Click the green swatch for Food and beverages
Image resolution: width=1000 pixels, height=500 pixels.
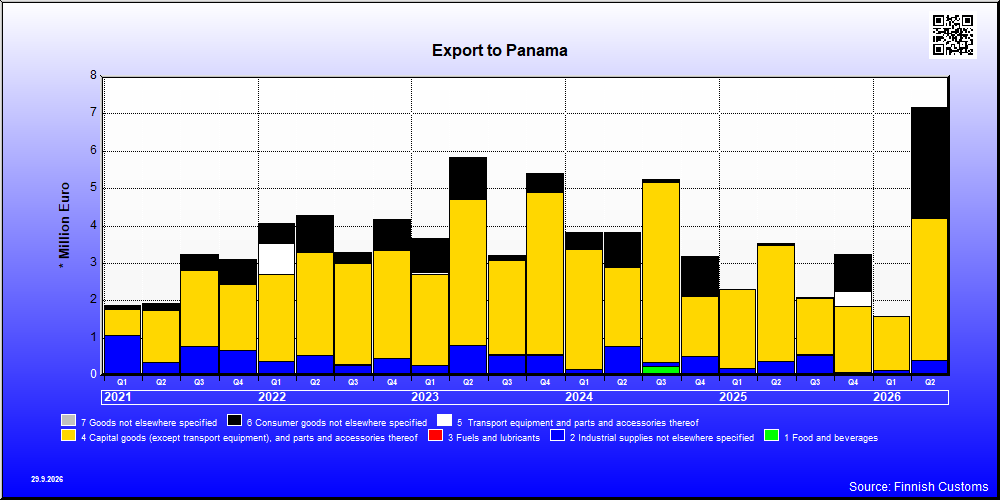[772, 436]
